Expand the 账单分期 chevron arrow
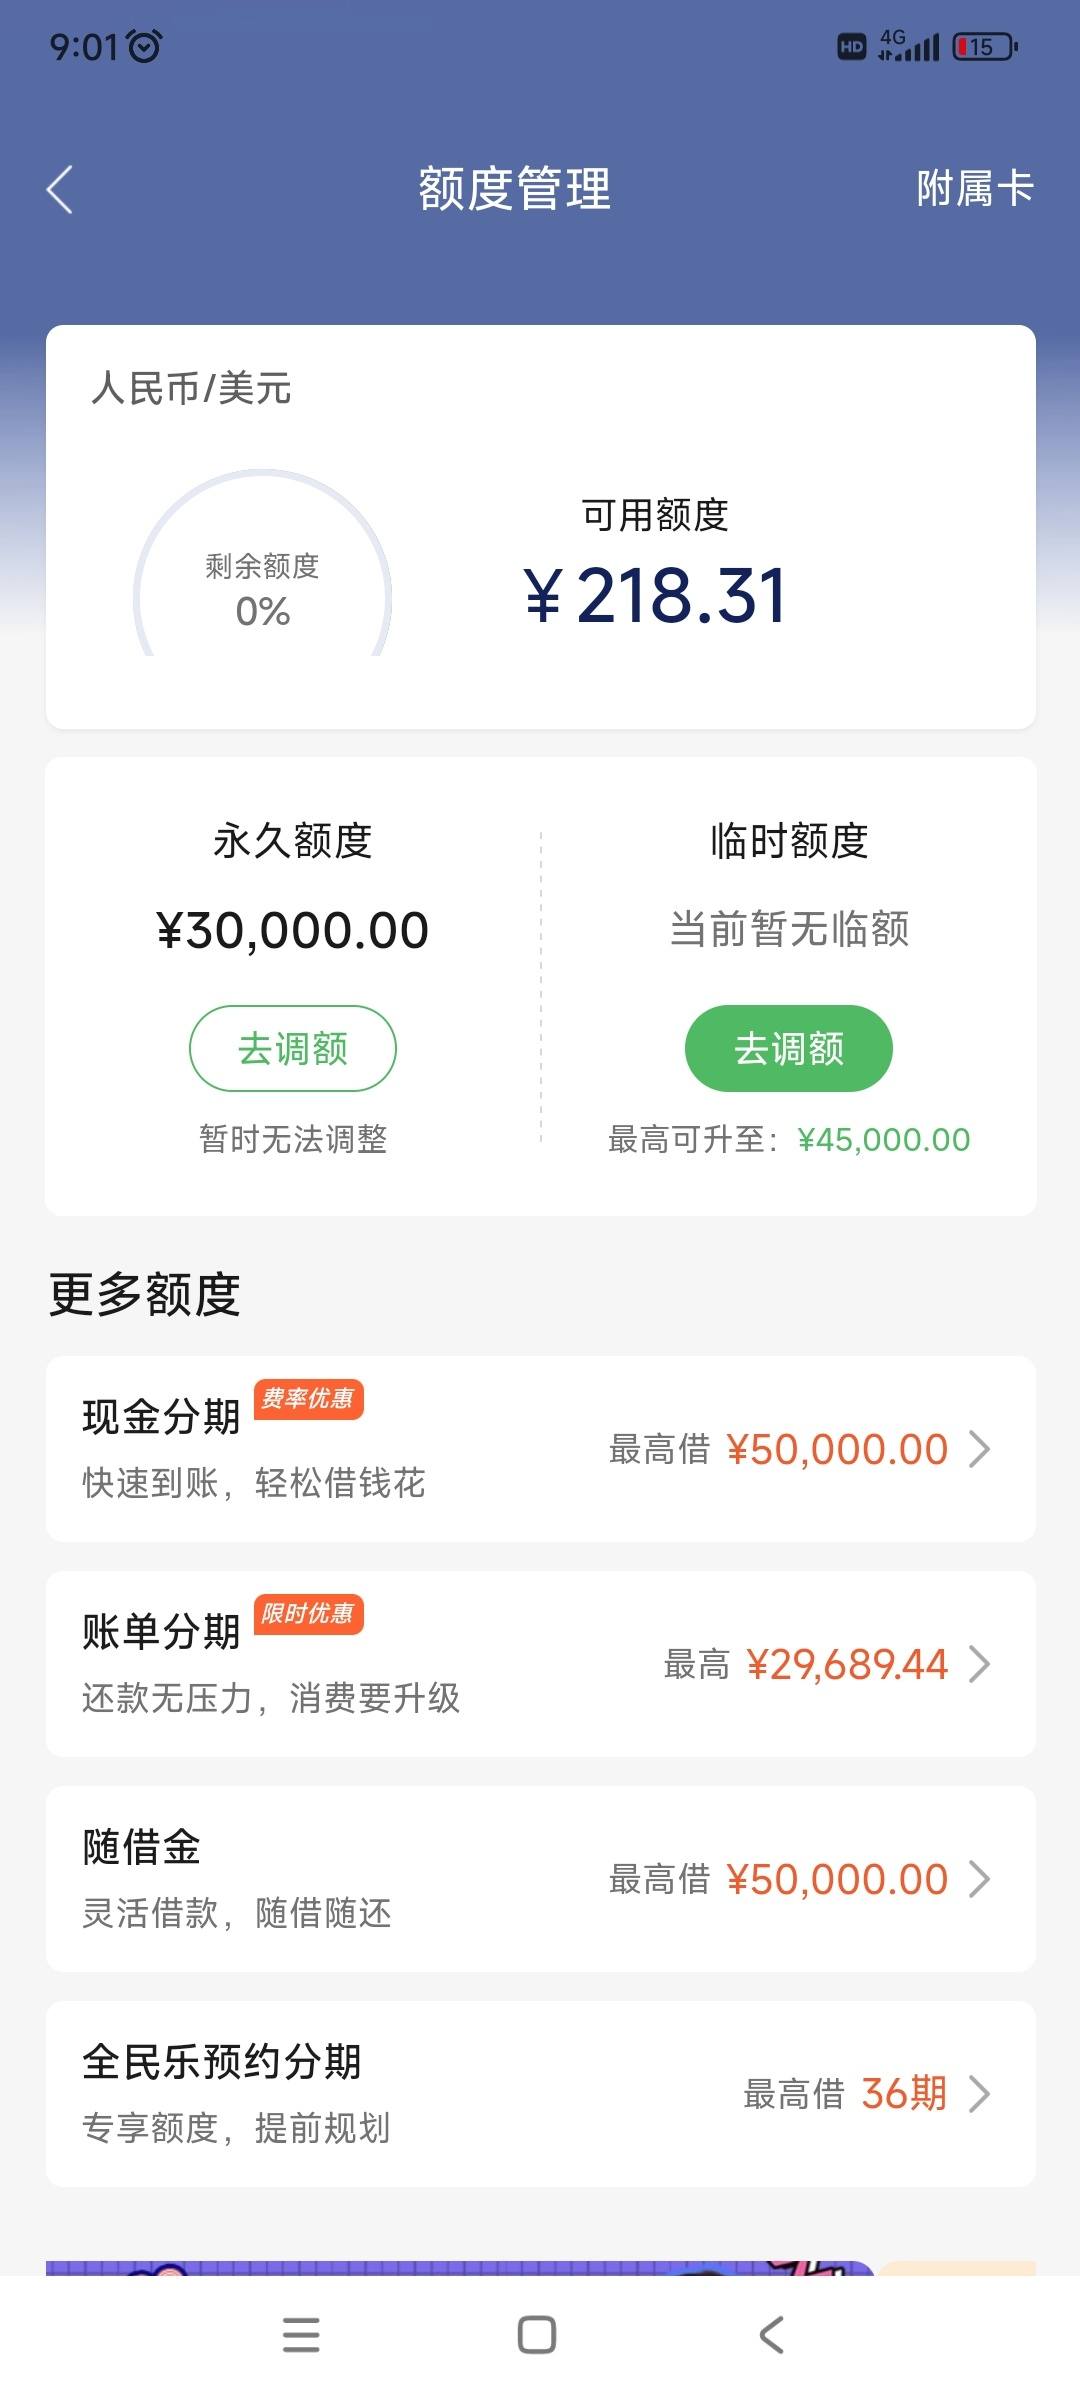This screenshot has height=2400, width=1080. (980, 1664)
